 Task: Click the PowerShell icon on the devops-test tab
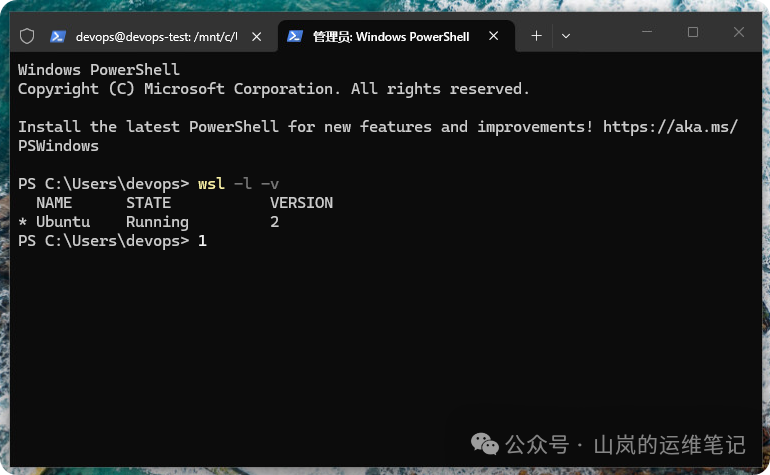pyautogui.click(x=58, y=36)
